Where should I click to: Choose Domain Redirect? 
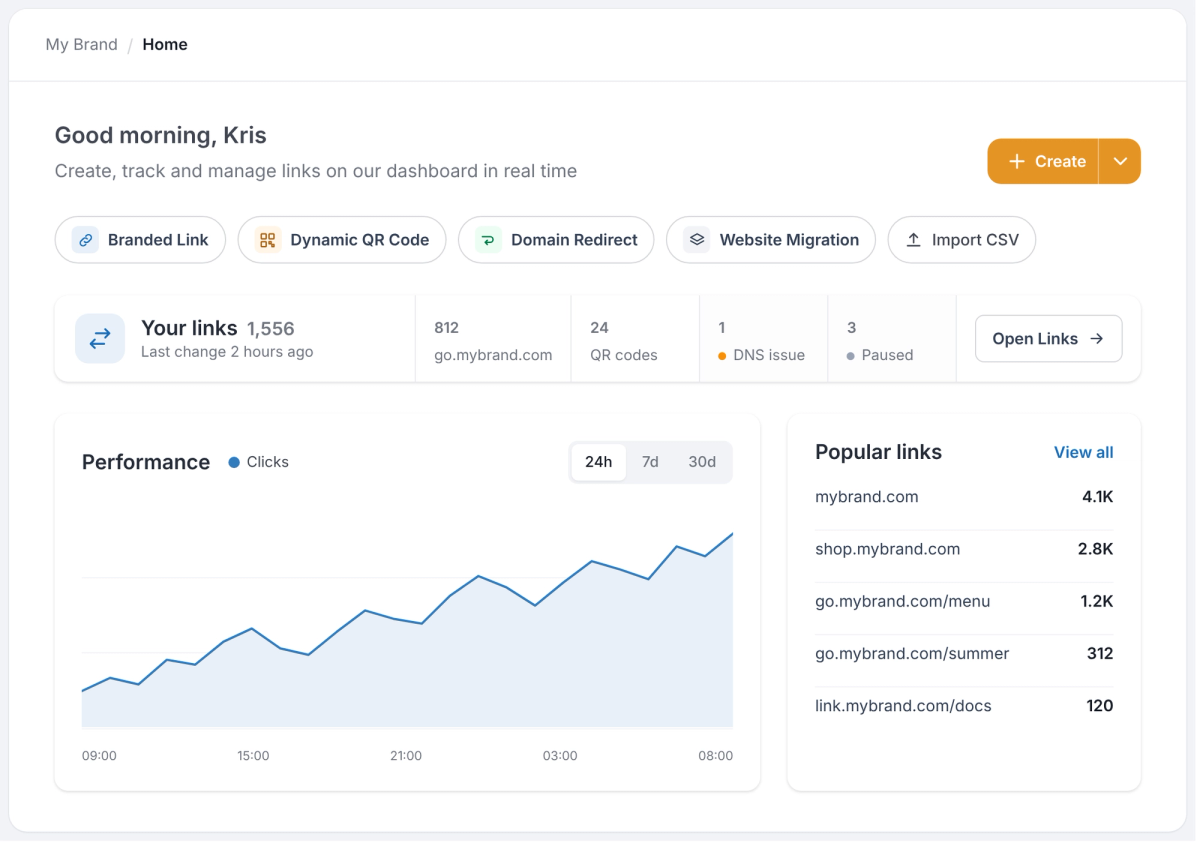556,240
